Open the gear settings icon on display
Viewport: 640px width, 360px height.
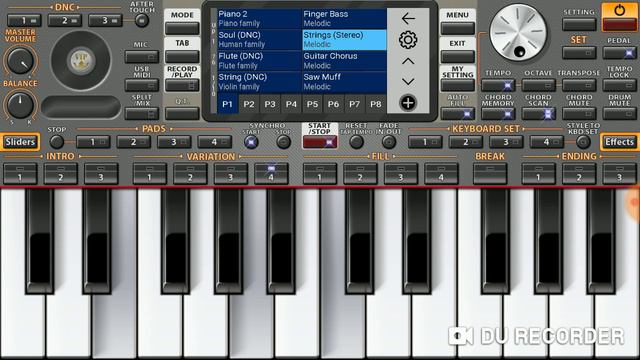(x=408, y=40)
